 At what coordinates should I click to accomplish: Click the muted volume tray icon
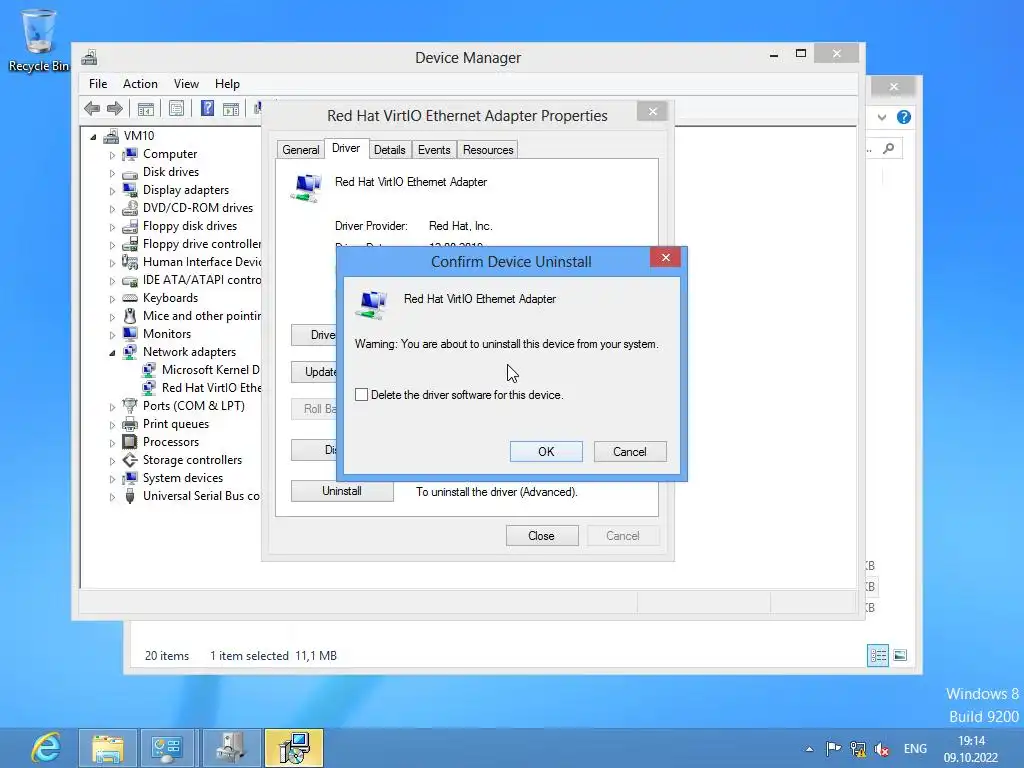(x=882, y=749)
